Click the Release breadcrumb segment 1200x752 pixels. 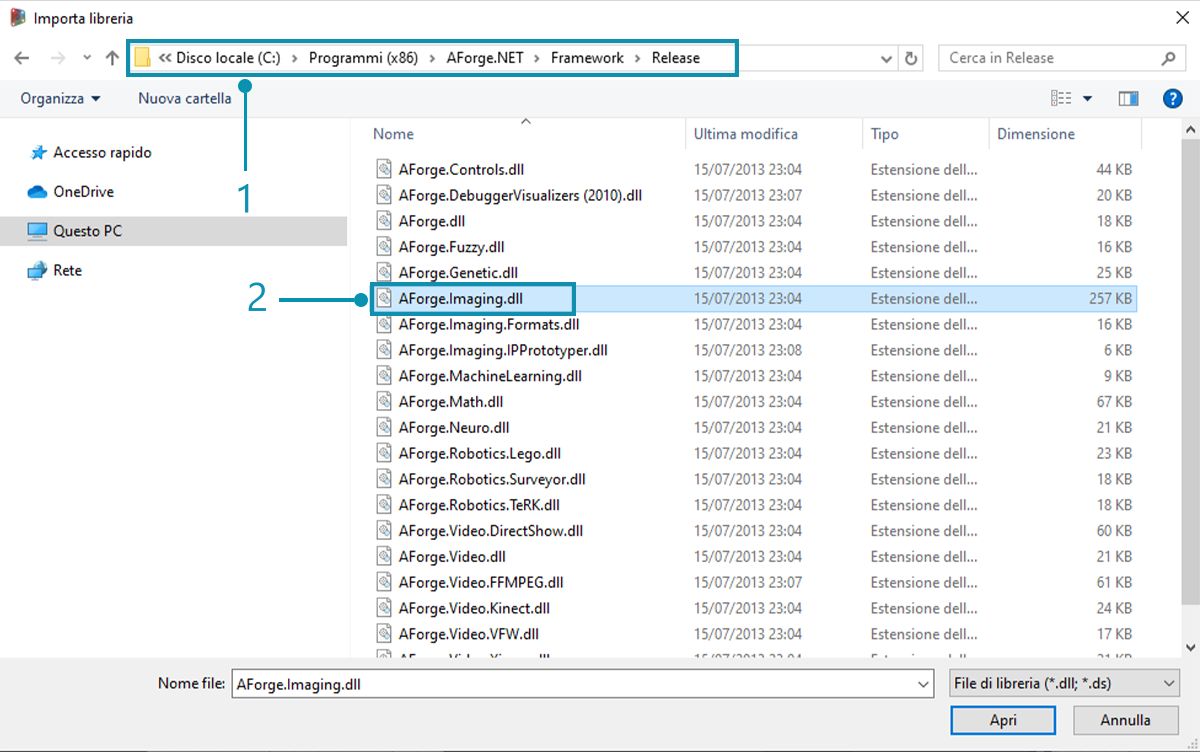(676, 58)
